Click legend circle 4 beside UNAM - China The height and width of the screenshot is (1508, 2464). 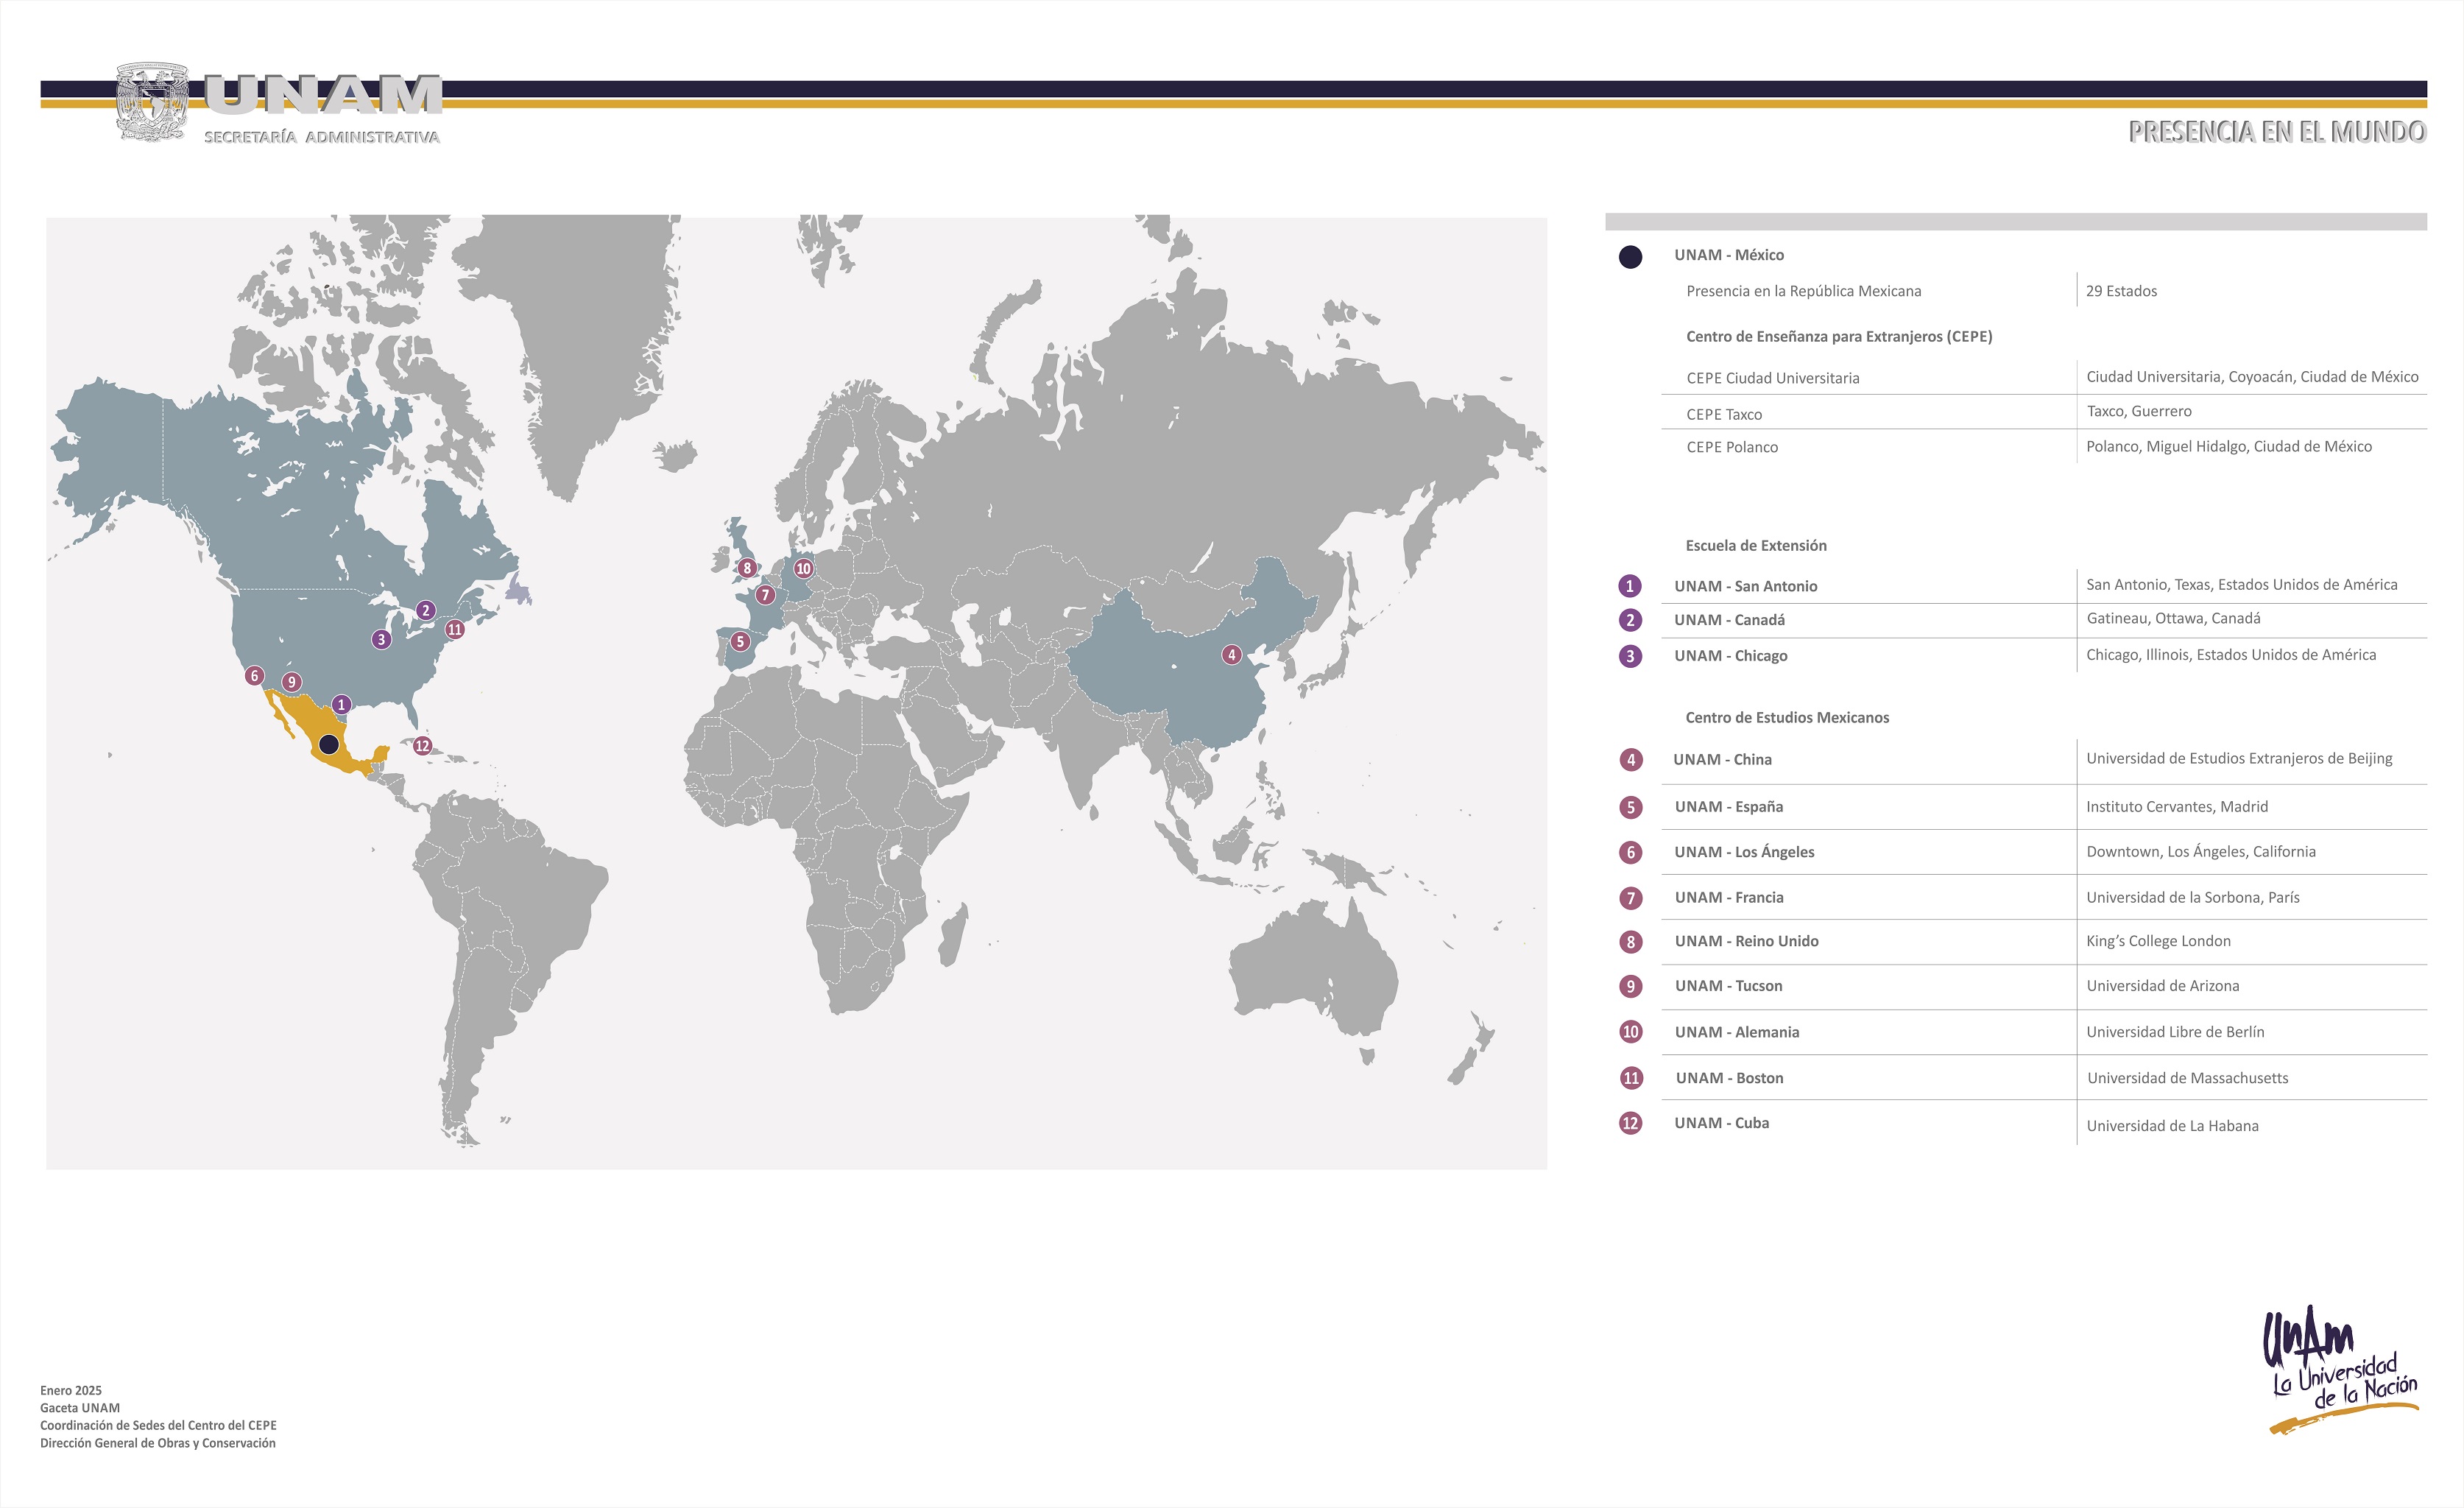coord(1631,760)
